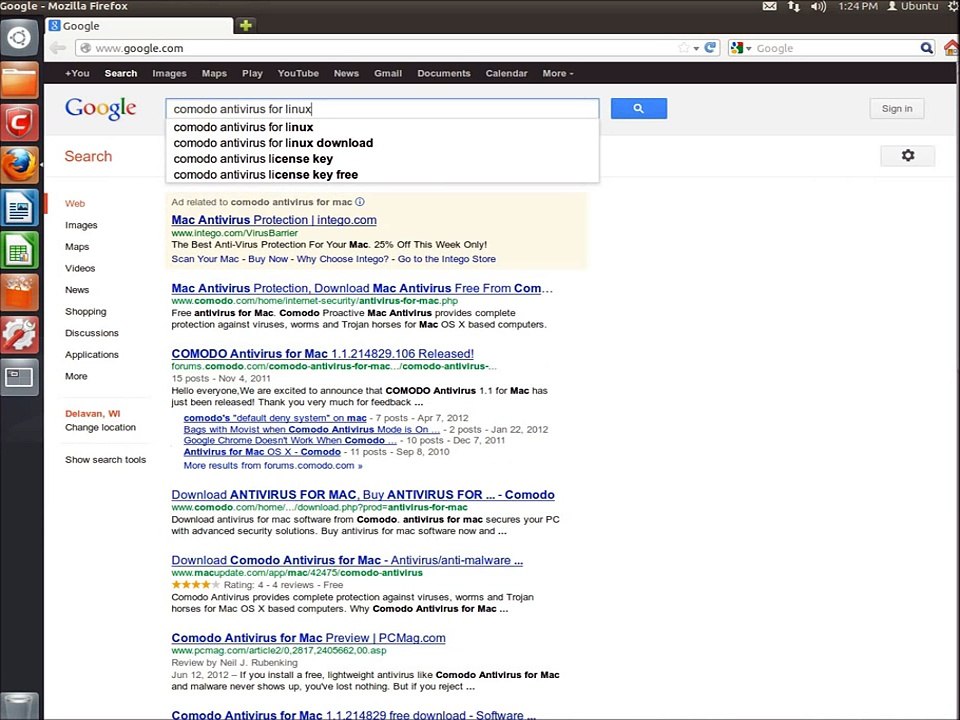This screenshot has height=720, width=960.
Task: Open the Ubuntu user menu
Action: click(x=913, y=6)
